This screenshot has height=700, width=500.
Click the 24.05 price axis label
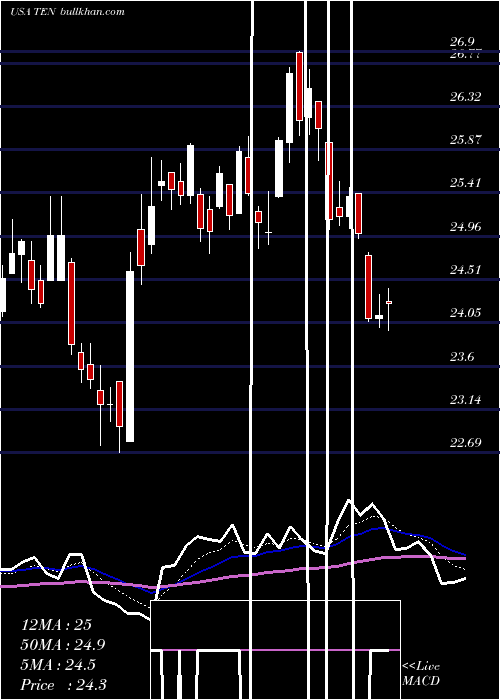click(x=466, y=312)
